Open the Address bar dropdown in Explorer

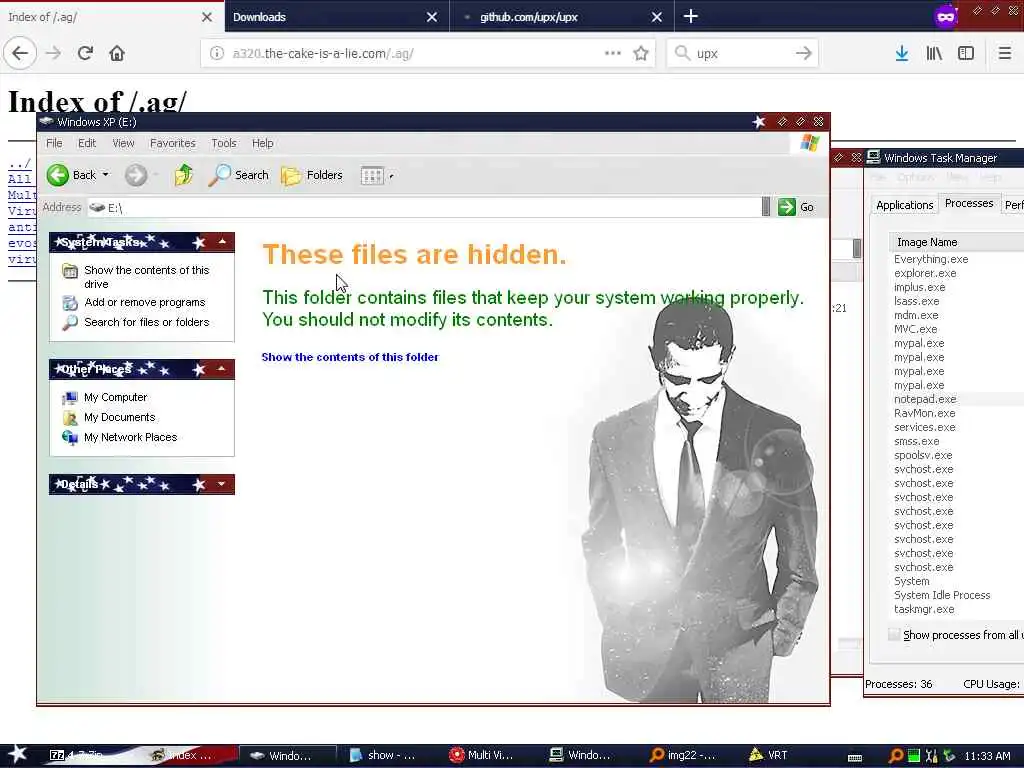point(766,207)
